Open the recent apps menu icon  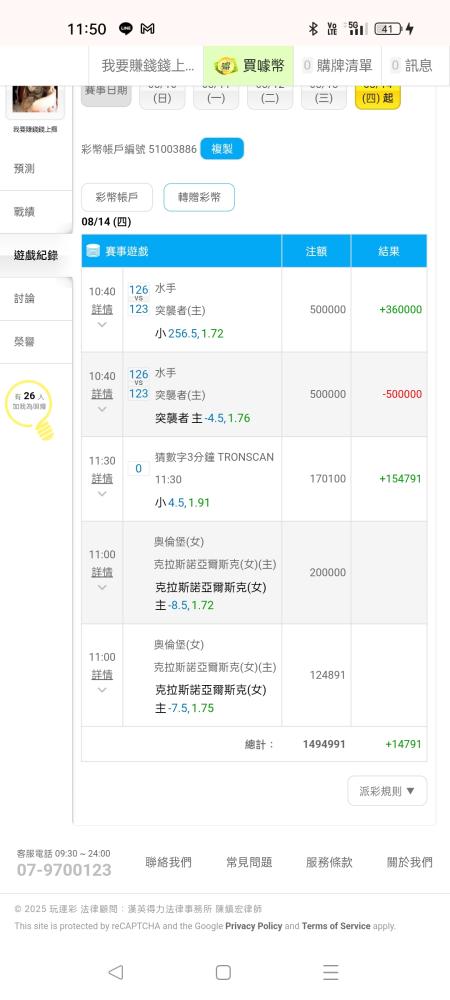pos(330,972)
